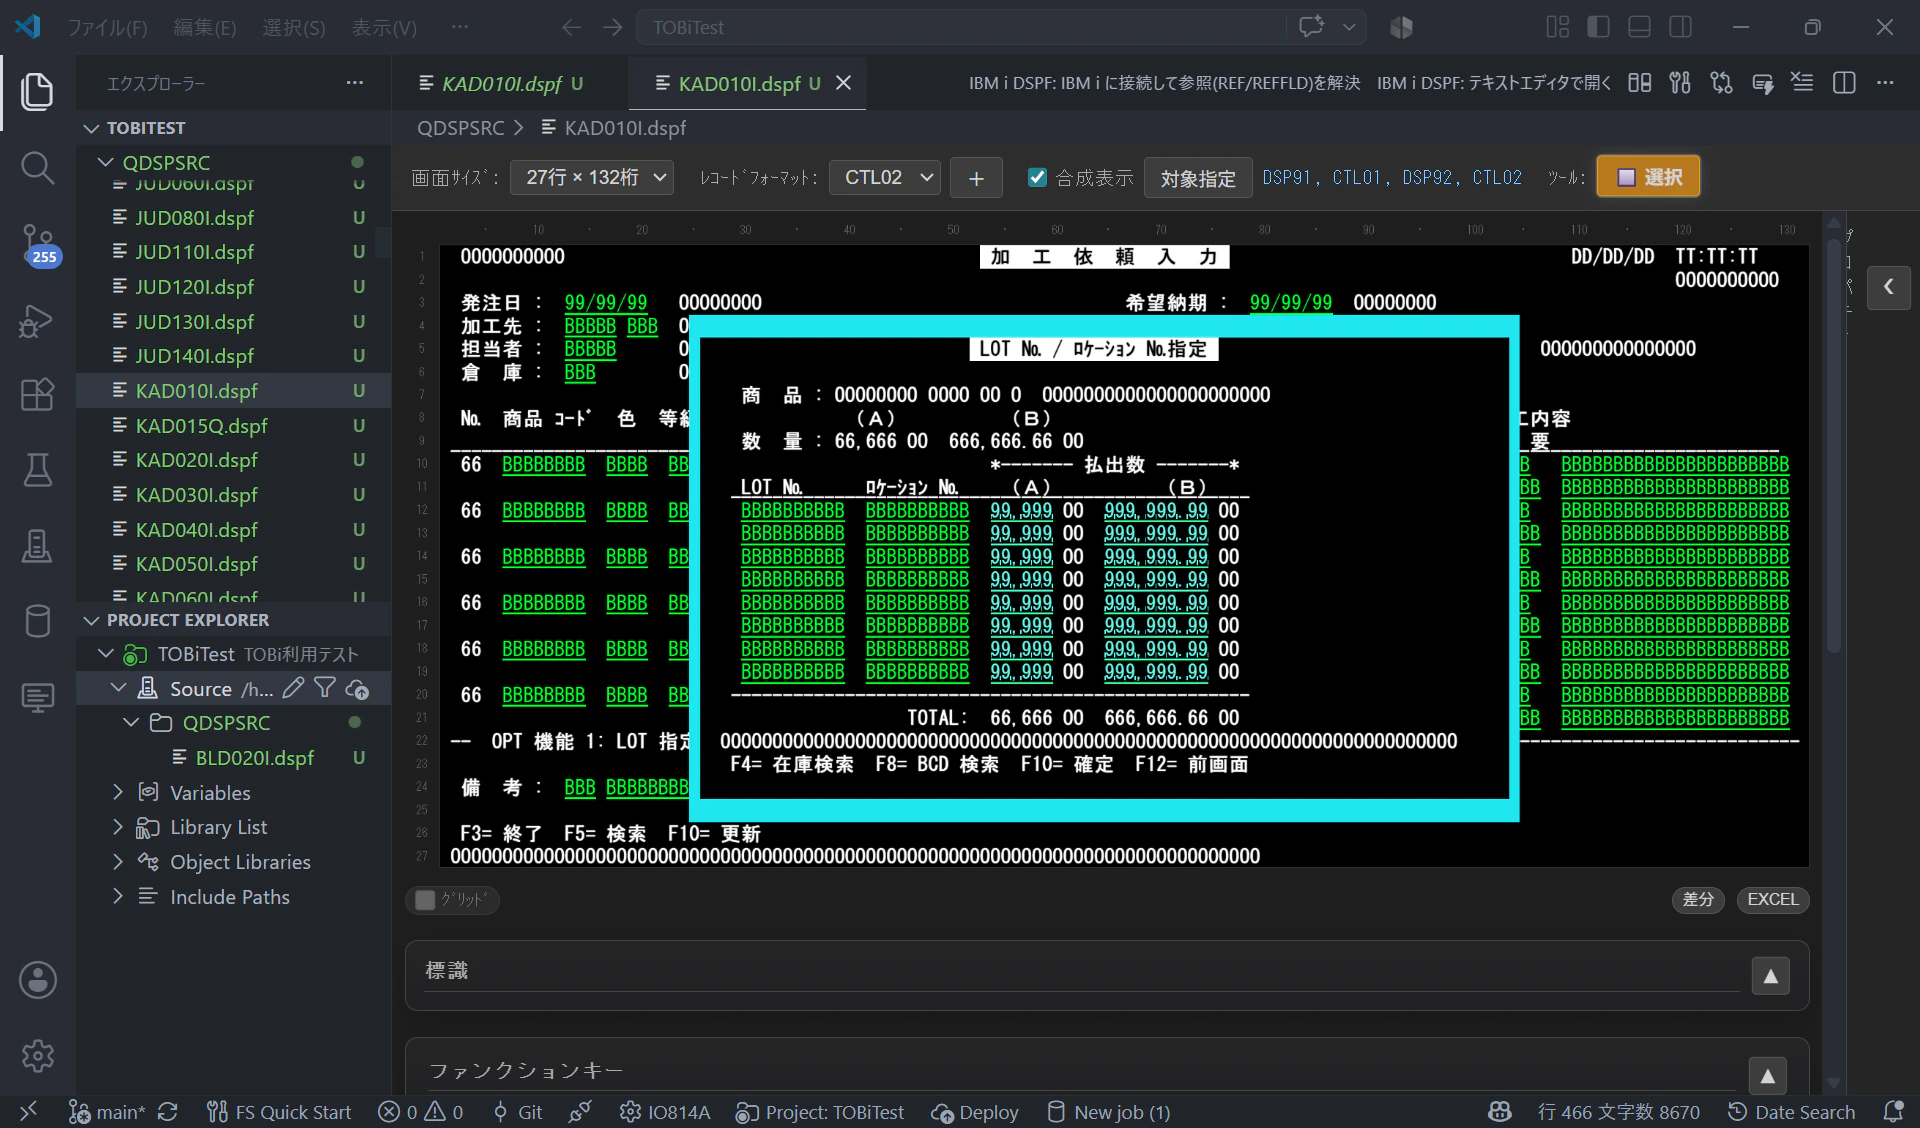The image size is (1920, 1128).
Task: Click the TOBiTest command center search box
Action: (960, 27)
